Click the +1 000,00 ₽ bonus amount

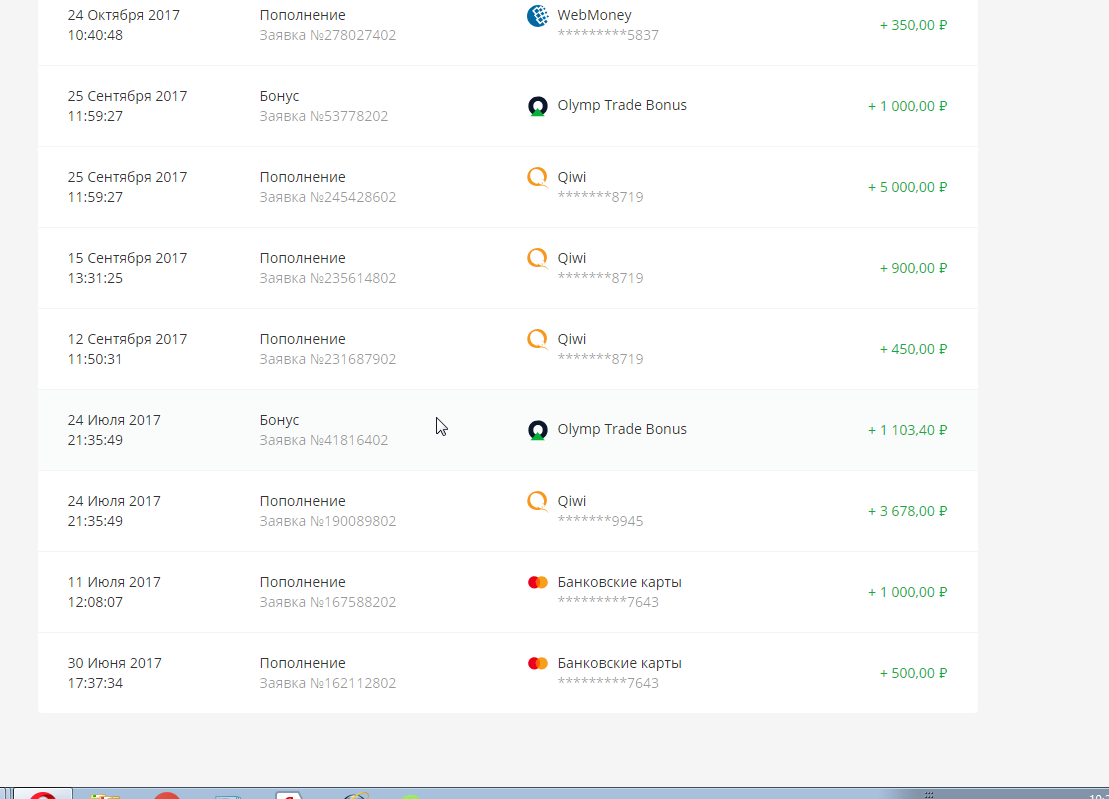[907, 106]
